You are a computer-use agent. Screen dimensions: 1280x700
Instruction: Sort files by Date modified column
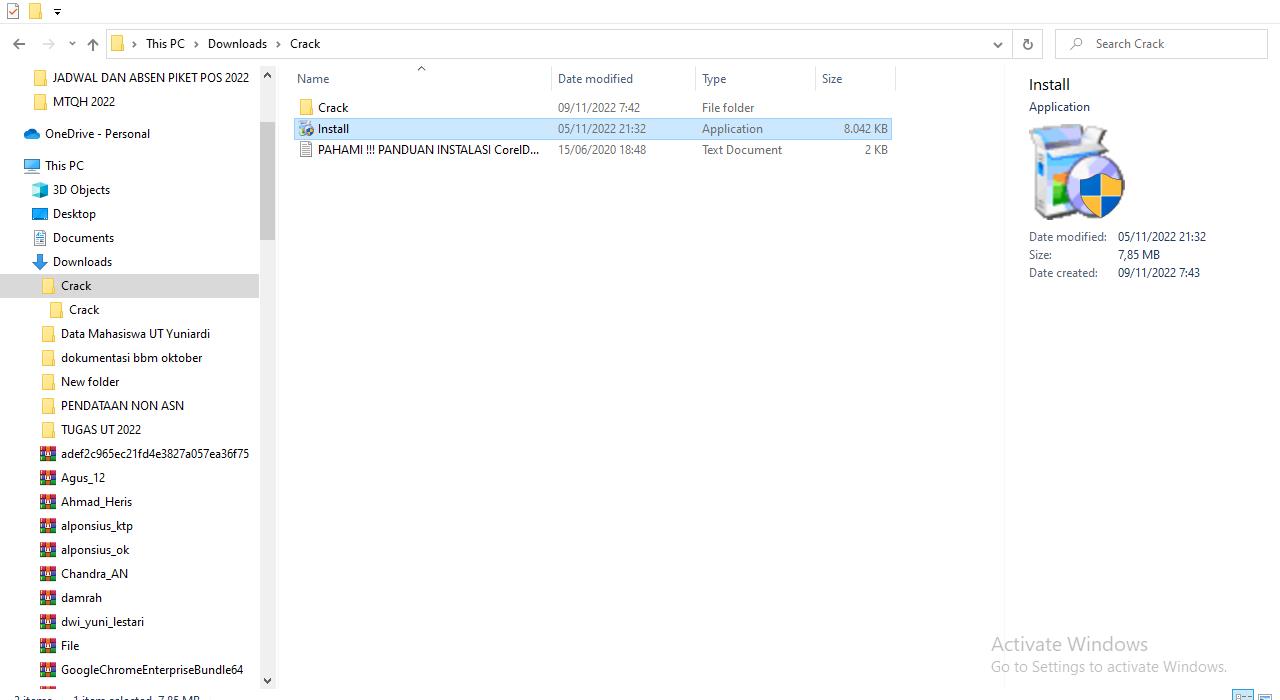click(x=595, y=79)
